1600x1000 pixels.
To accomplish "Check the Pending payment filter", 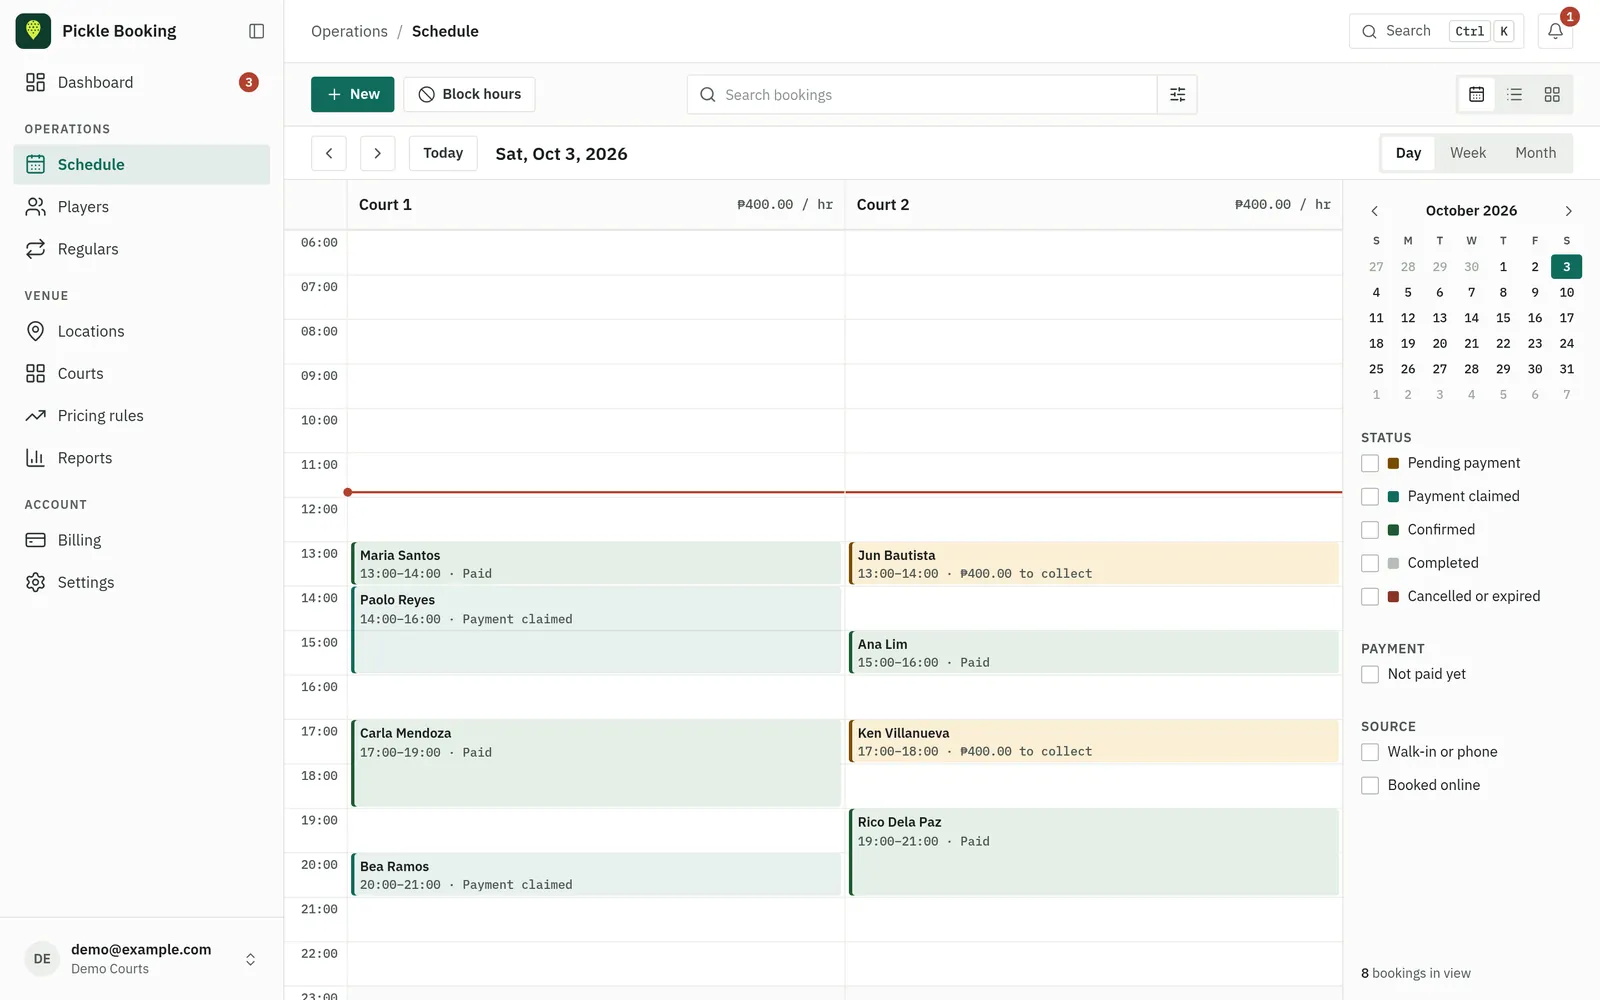I will coord(1370,463).
